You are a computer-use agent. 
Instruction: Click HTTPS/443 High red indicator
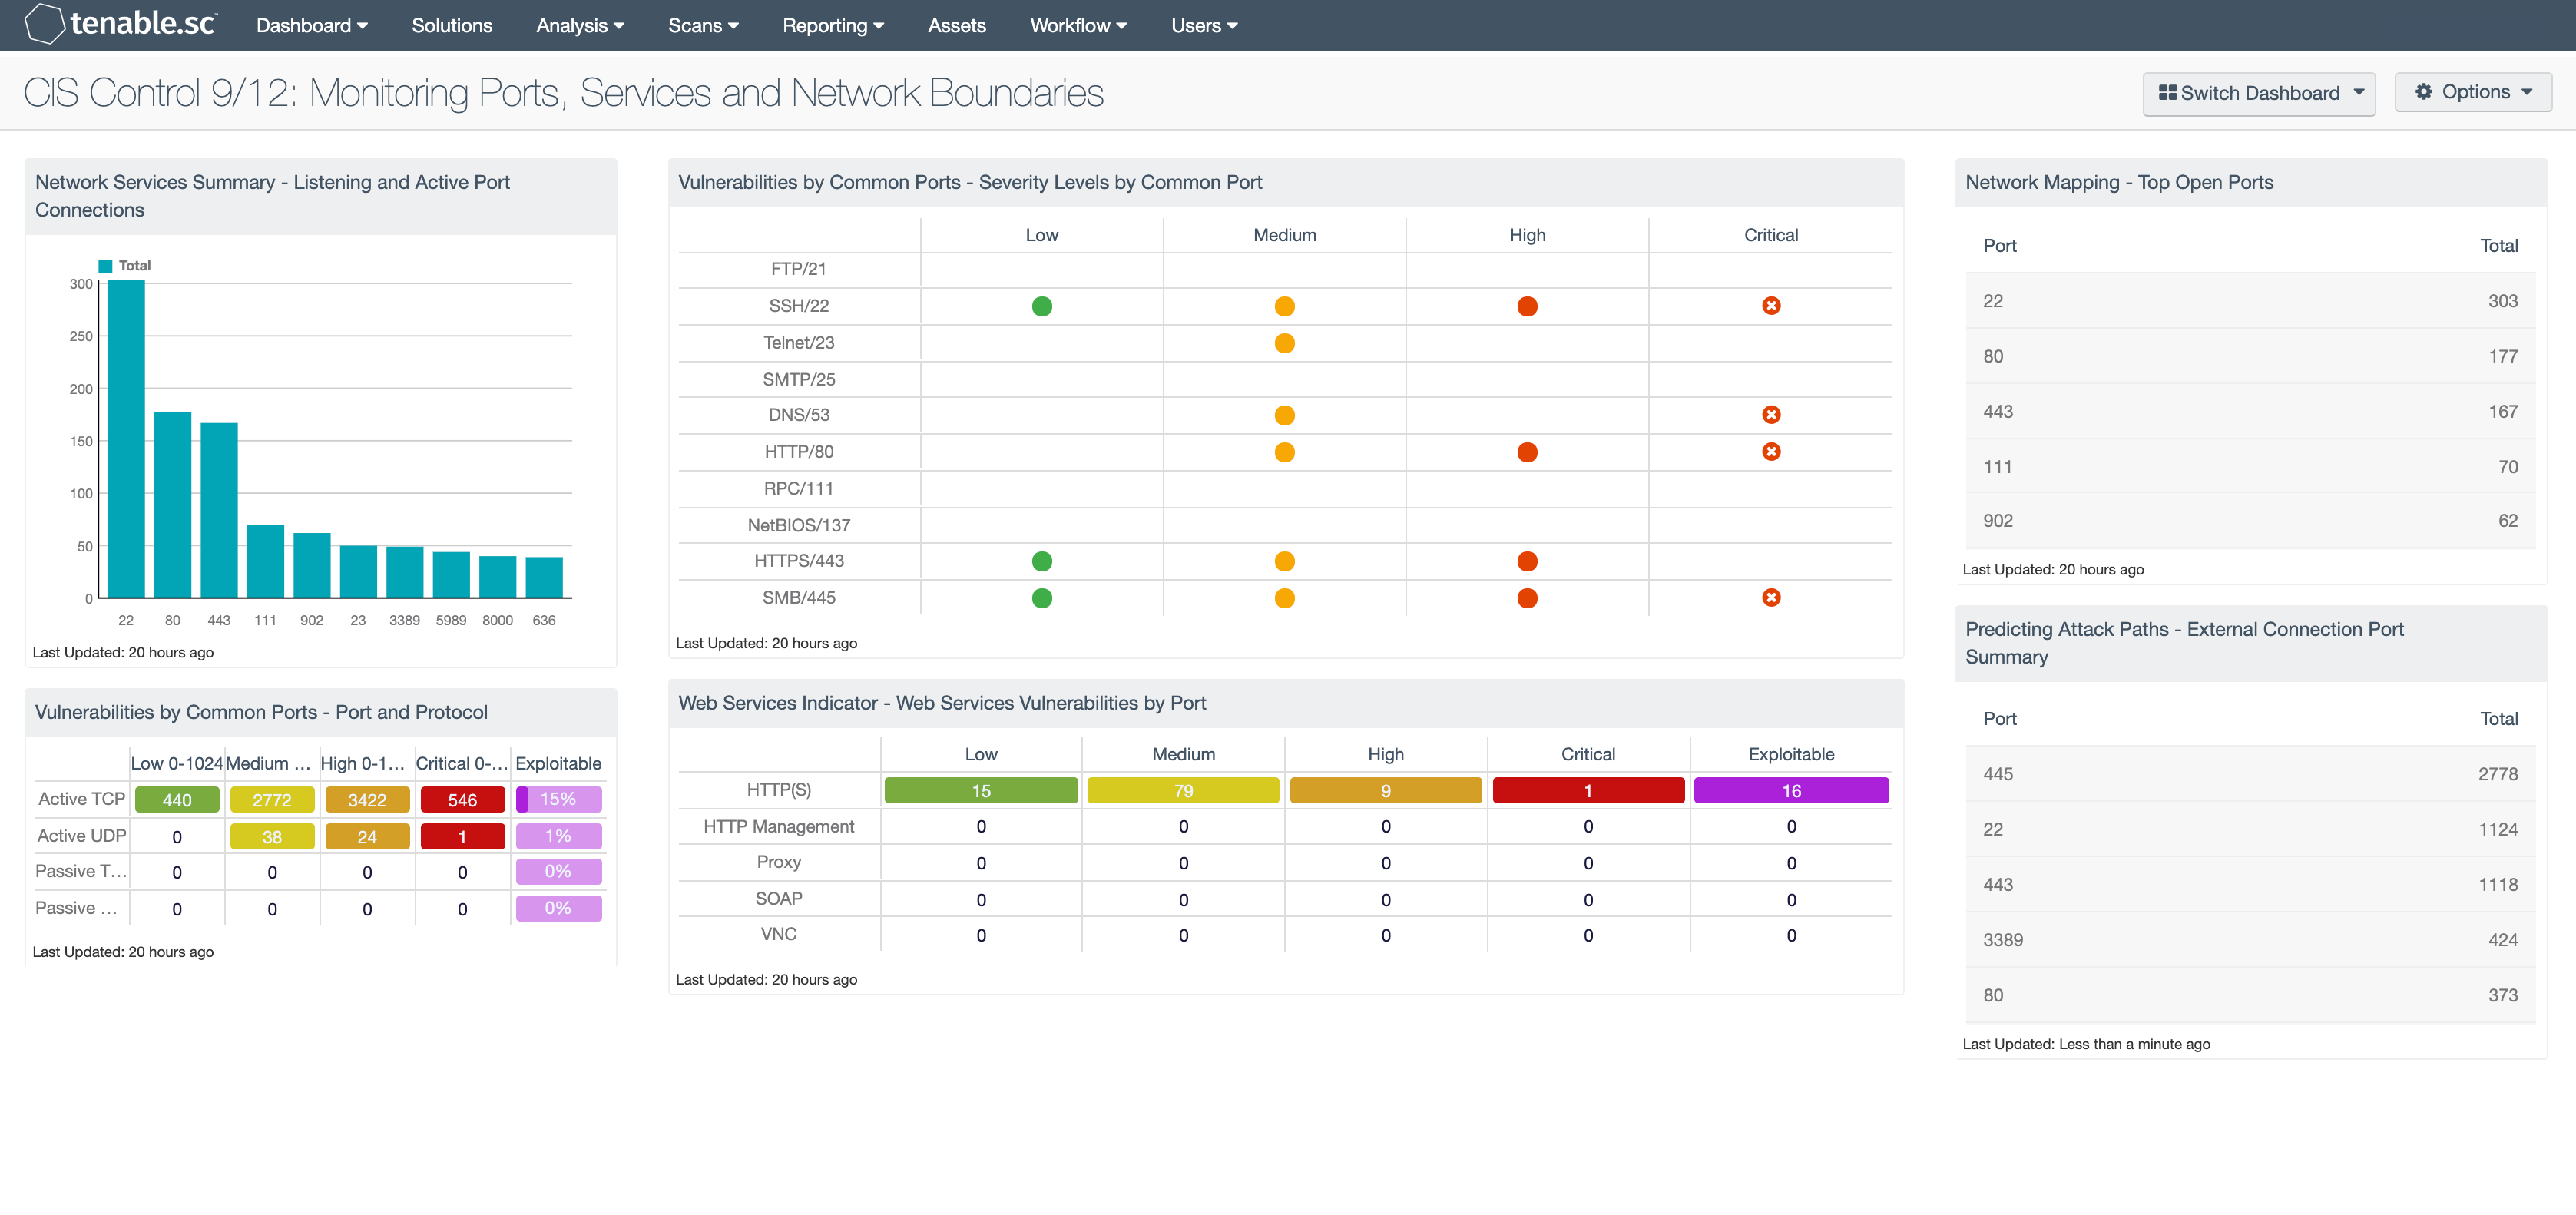(1527, 561)
